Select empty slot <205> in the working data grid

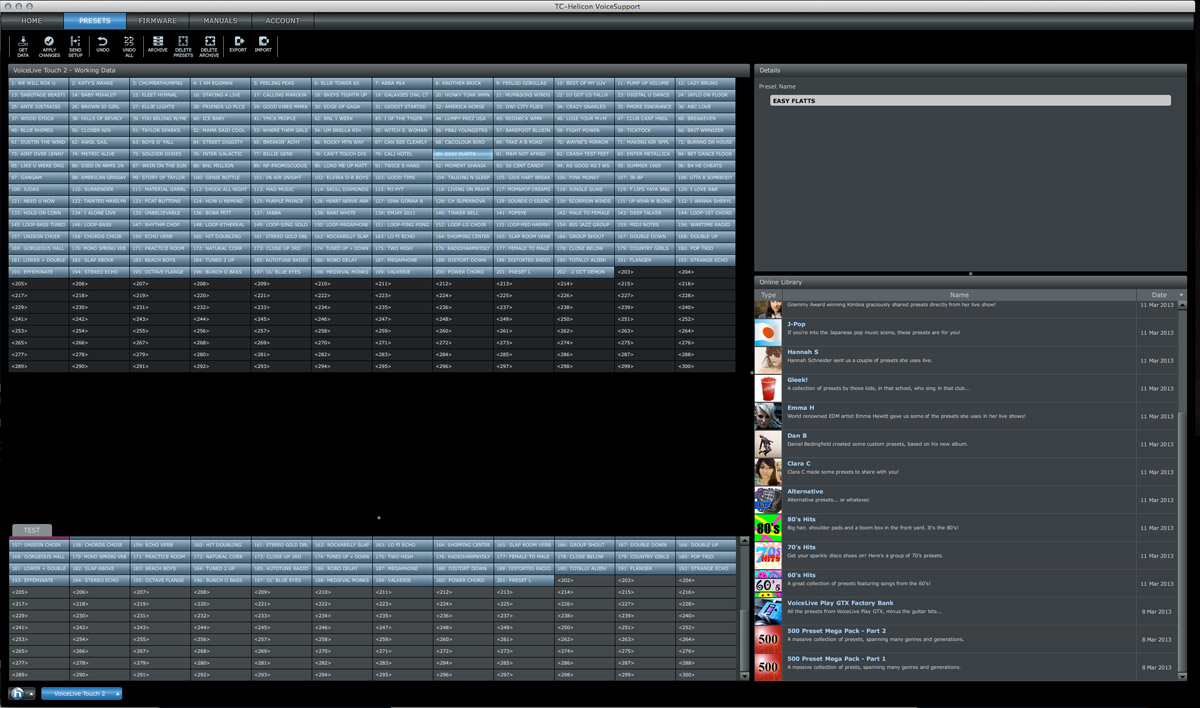(x=39, y=283)
